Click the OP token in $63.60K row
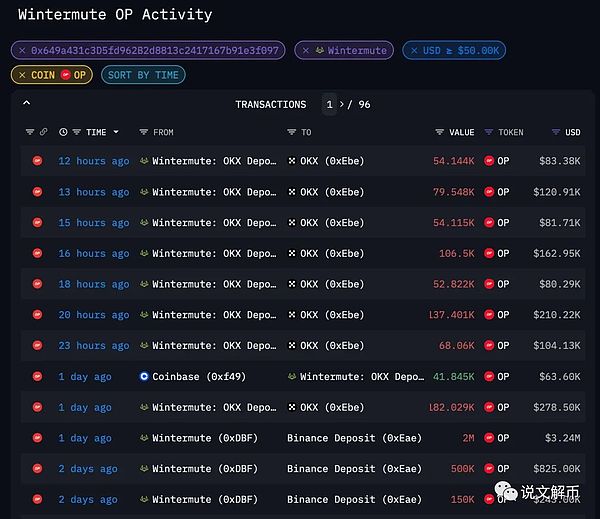600x519 pixels. pyautogui.click(x=496, y=377)
